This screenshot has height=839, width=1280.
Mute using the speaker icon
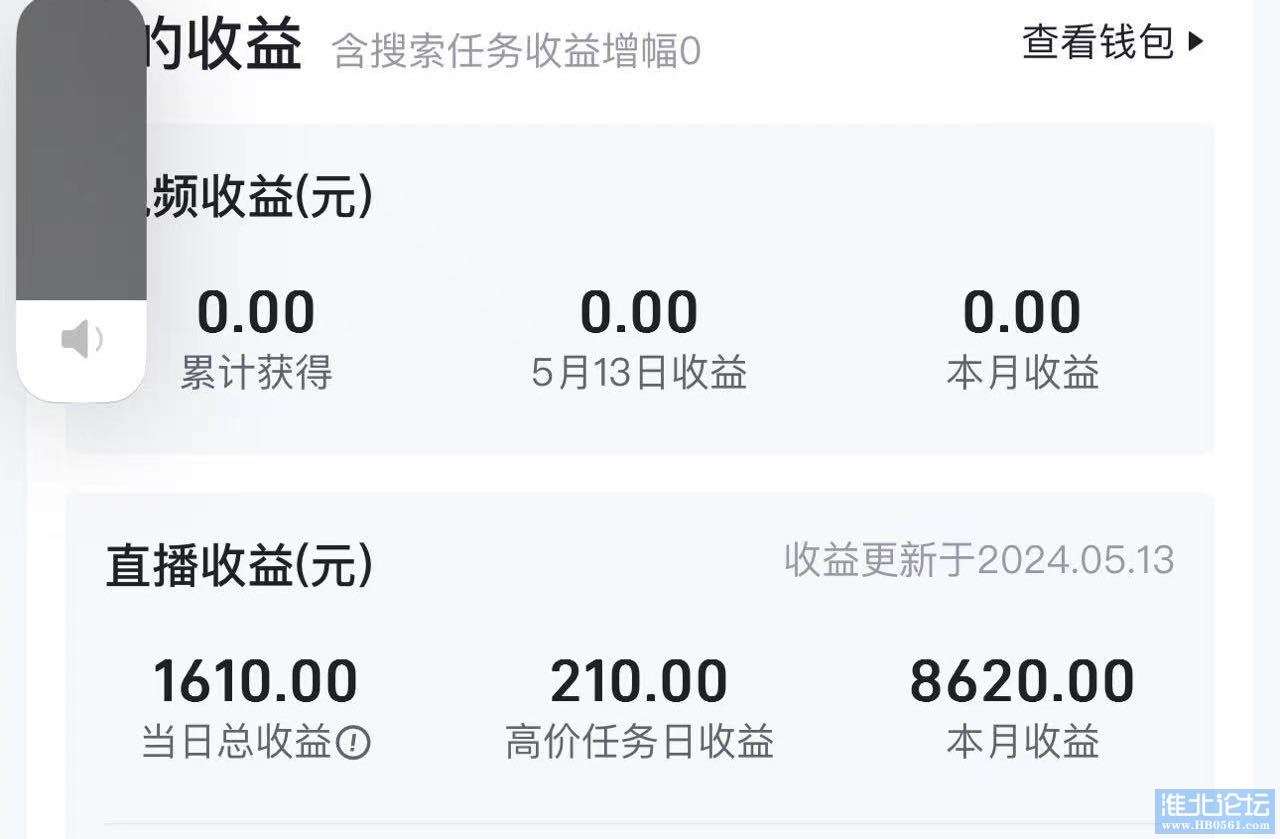tap(82, 340)
